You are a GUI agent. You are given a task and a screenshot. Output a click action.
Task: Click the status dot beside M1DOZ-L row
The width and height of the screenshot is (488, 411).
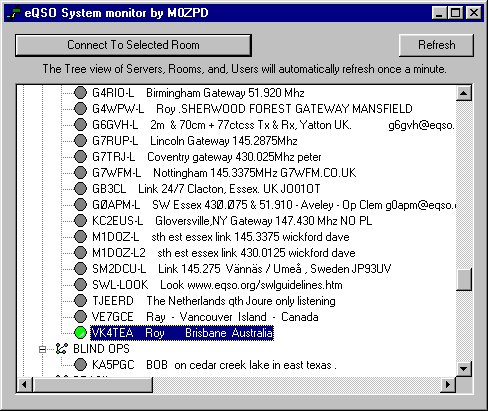(x=80, y=236)
